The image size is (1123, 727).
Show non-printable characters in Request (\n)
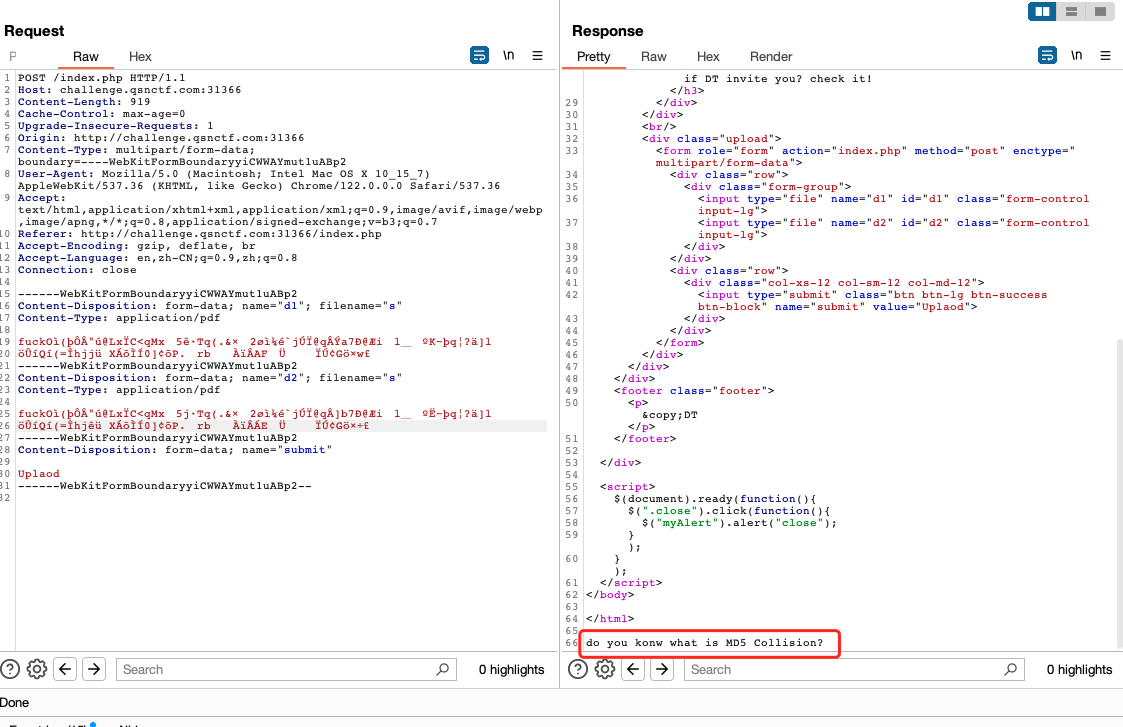[x=508, y=56]
